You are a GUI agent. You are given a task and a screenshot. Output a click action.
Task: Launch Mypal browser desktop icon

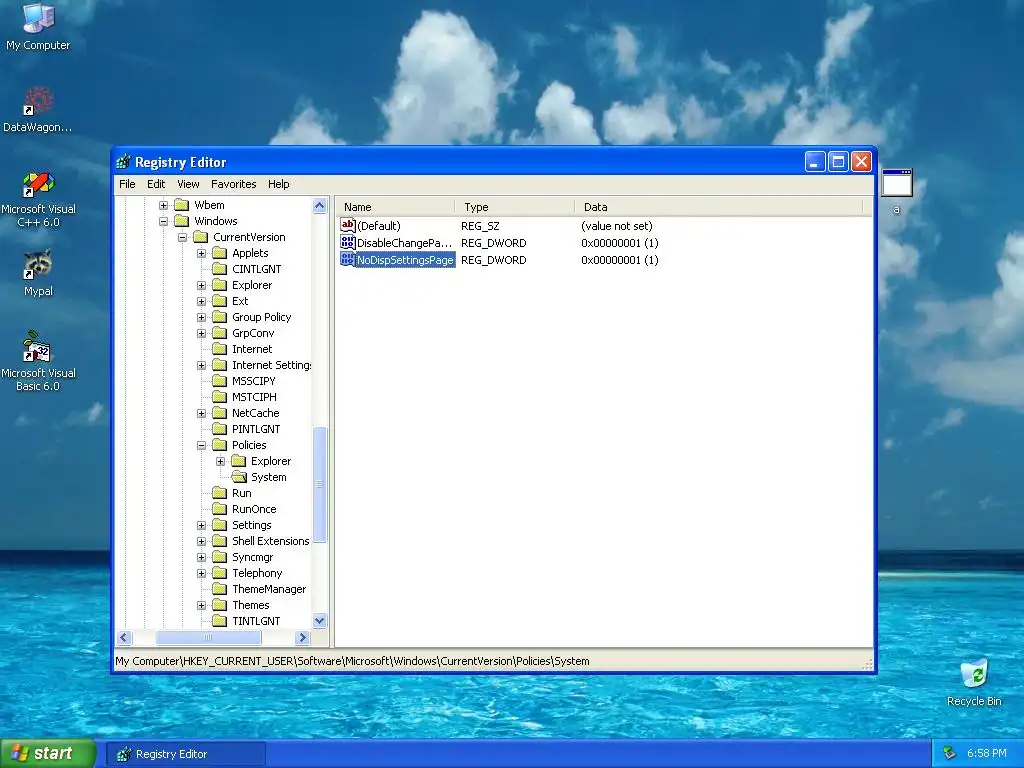pos(38,273)
